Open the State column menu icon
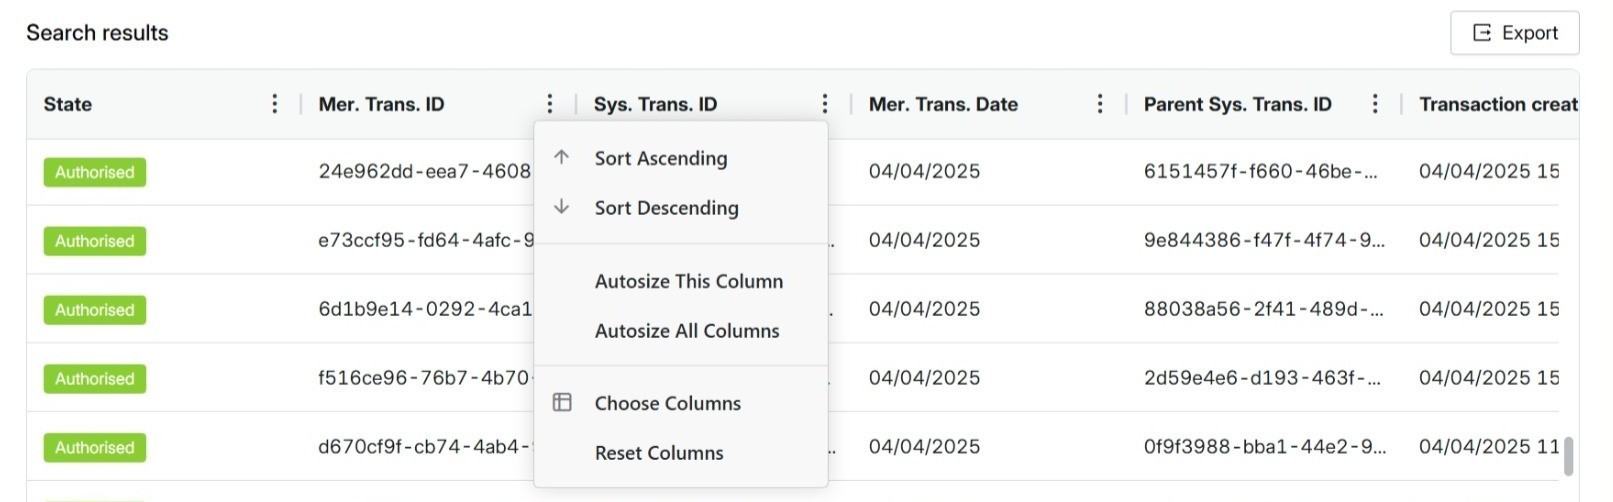This screenshot has height=502, width=1613. coord(275,104)
